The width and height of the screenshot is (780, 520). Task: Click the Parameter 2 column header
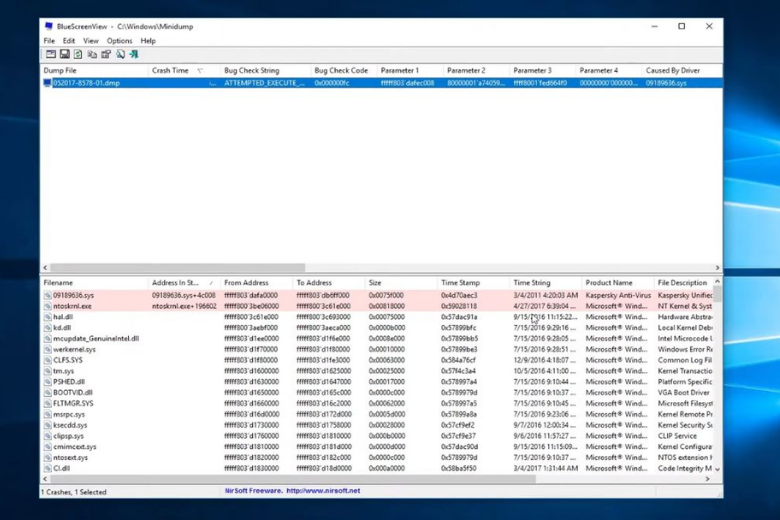tap(476, 71)
